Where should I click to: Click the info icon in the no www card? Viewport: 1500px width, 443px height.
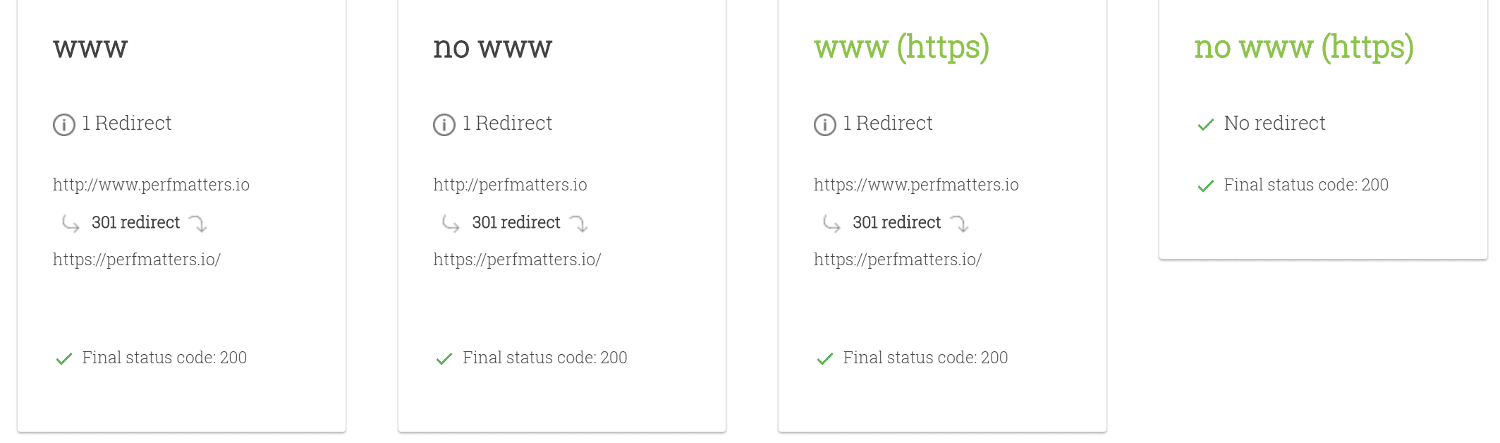444,125
